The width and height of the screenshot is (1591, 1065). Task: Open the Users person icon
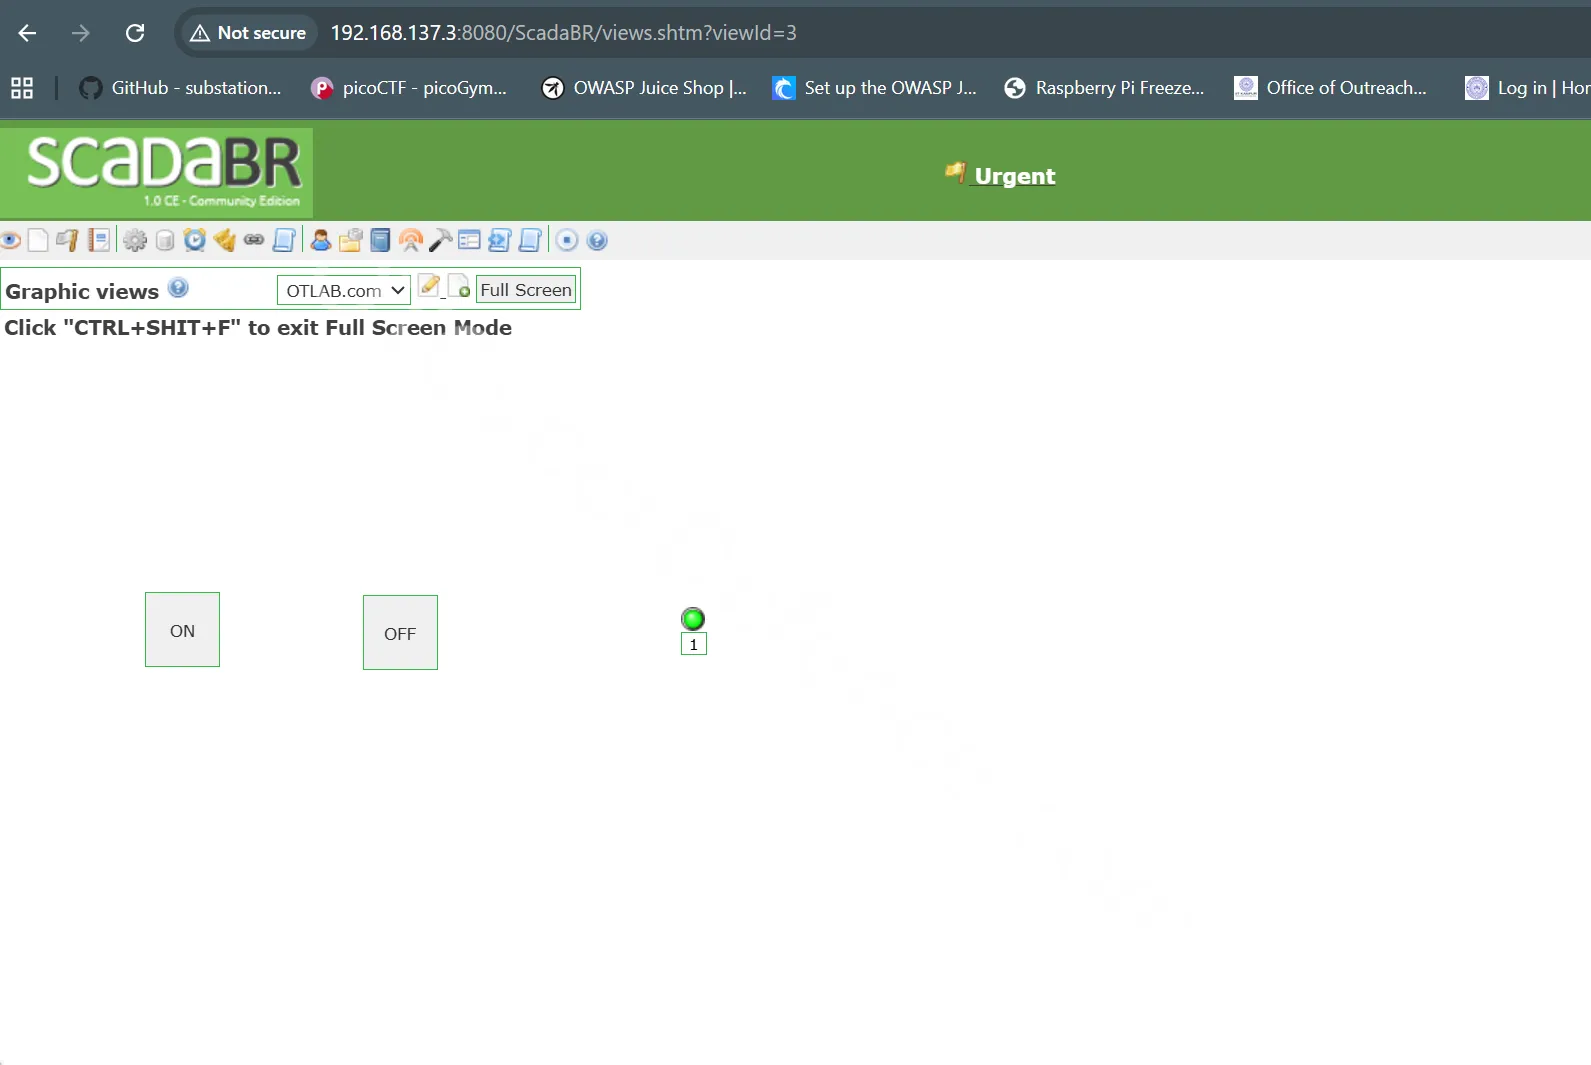coord(321,240)
